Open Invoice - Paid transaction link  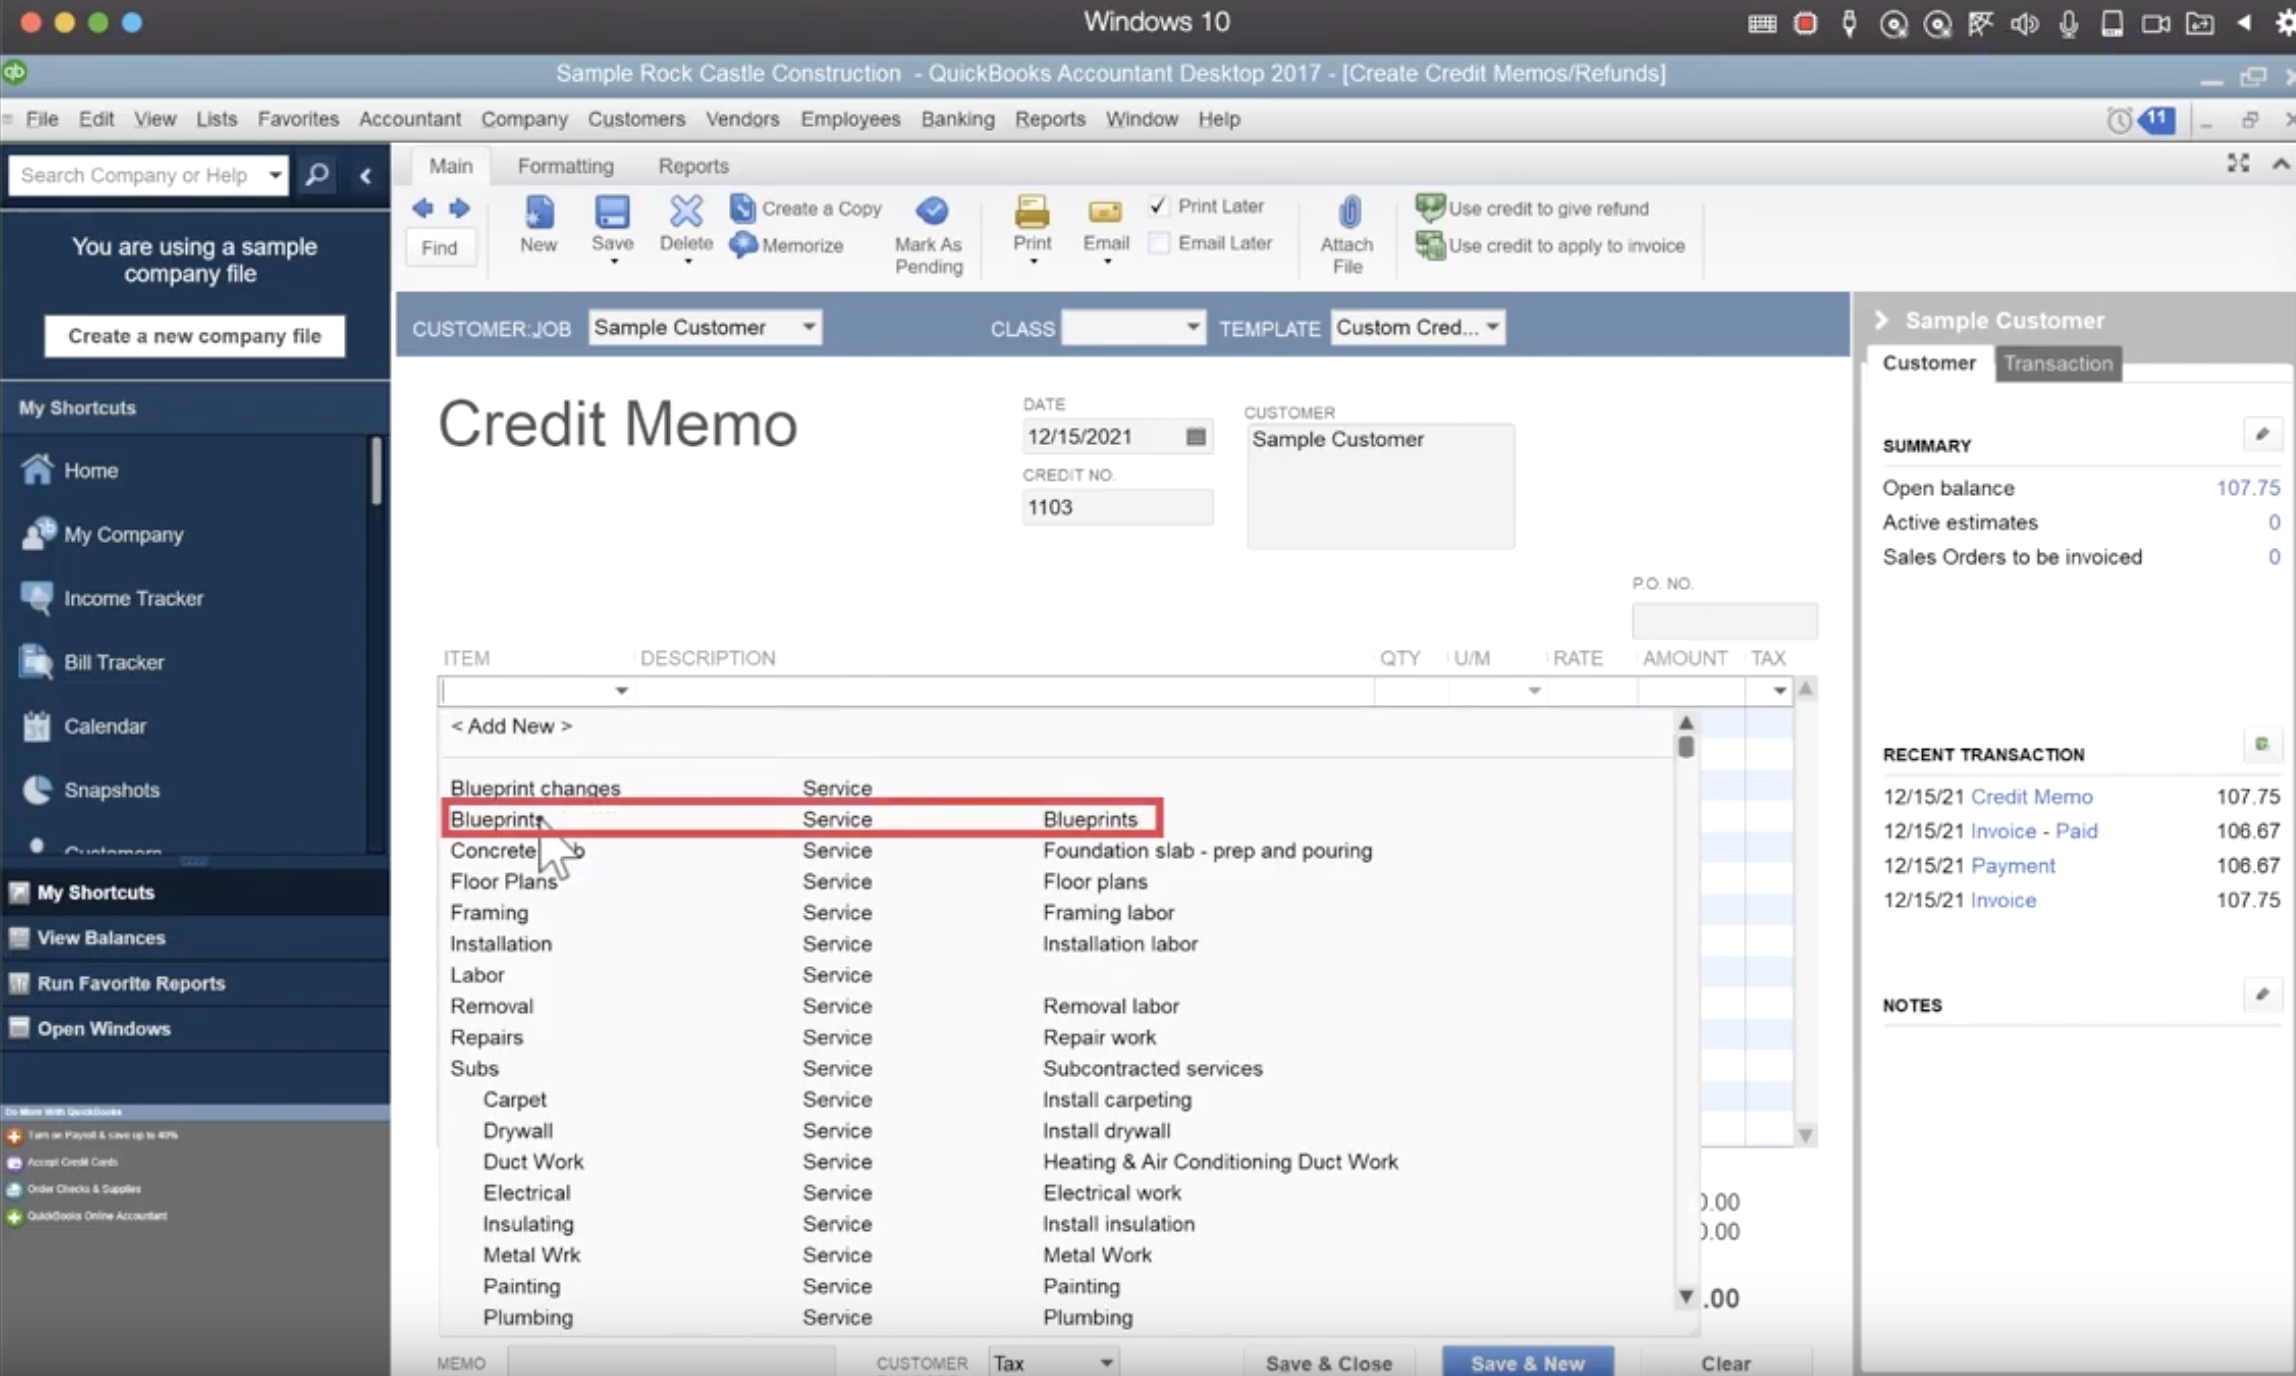pos(2034,831)
